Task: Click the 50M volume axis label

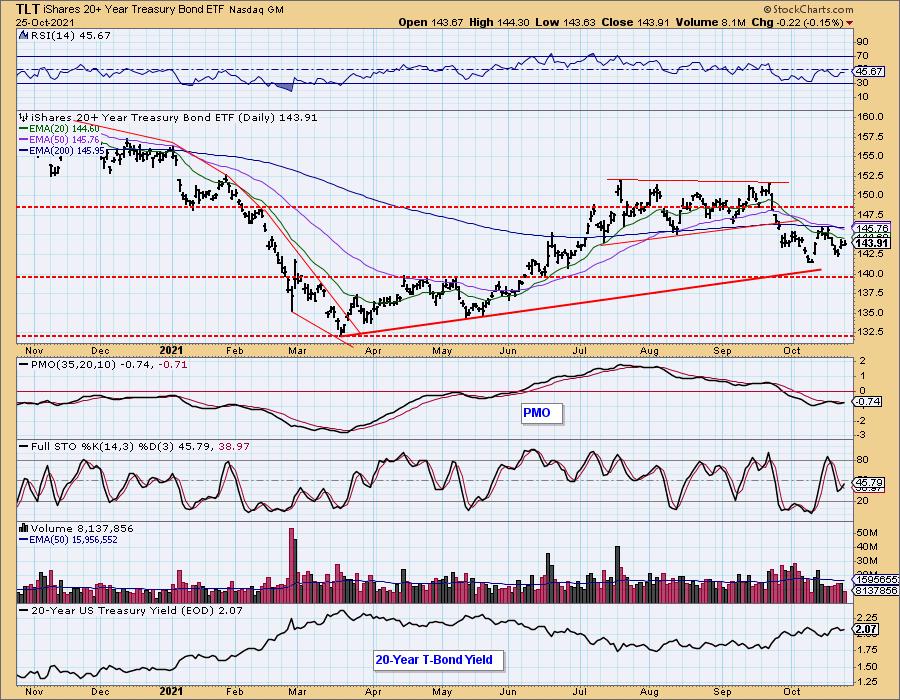Action: (867, 533)
